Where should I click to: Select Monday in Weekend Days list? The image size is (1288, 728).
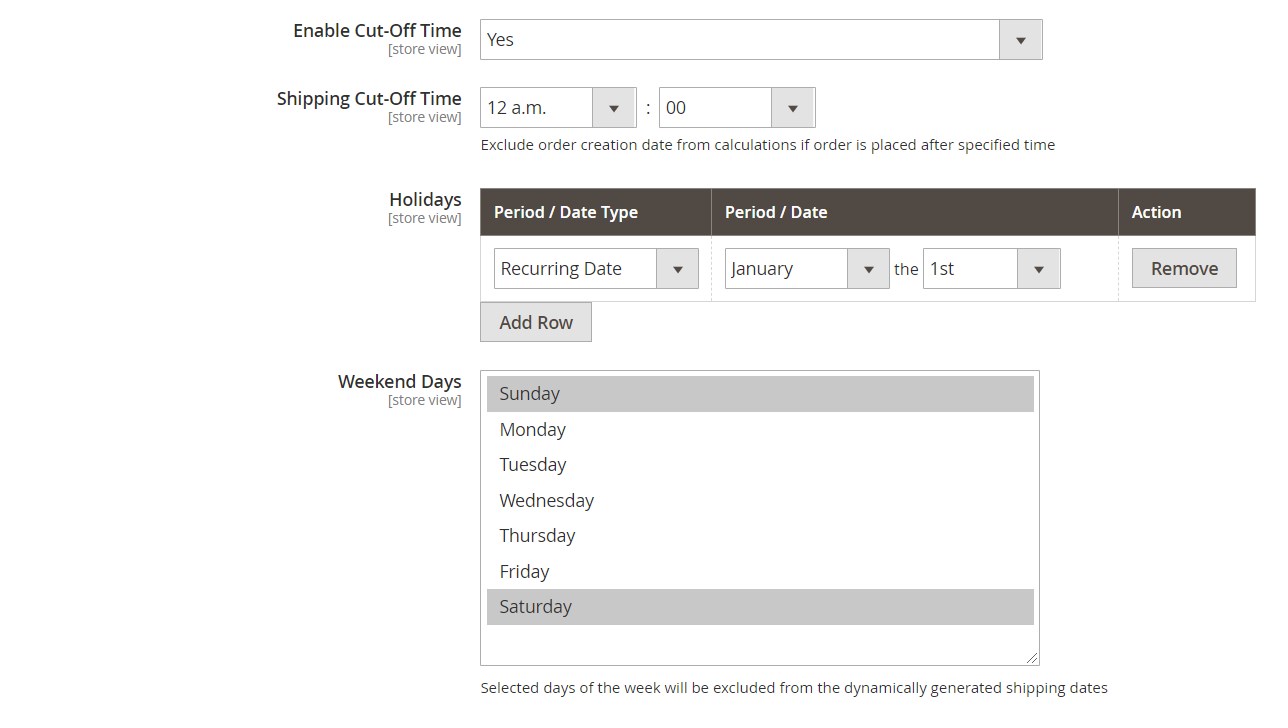coord(759,430)
